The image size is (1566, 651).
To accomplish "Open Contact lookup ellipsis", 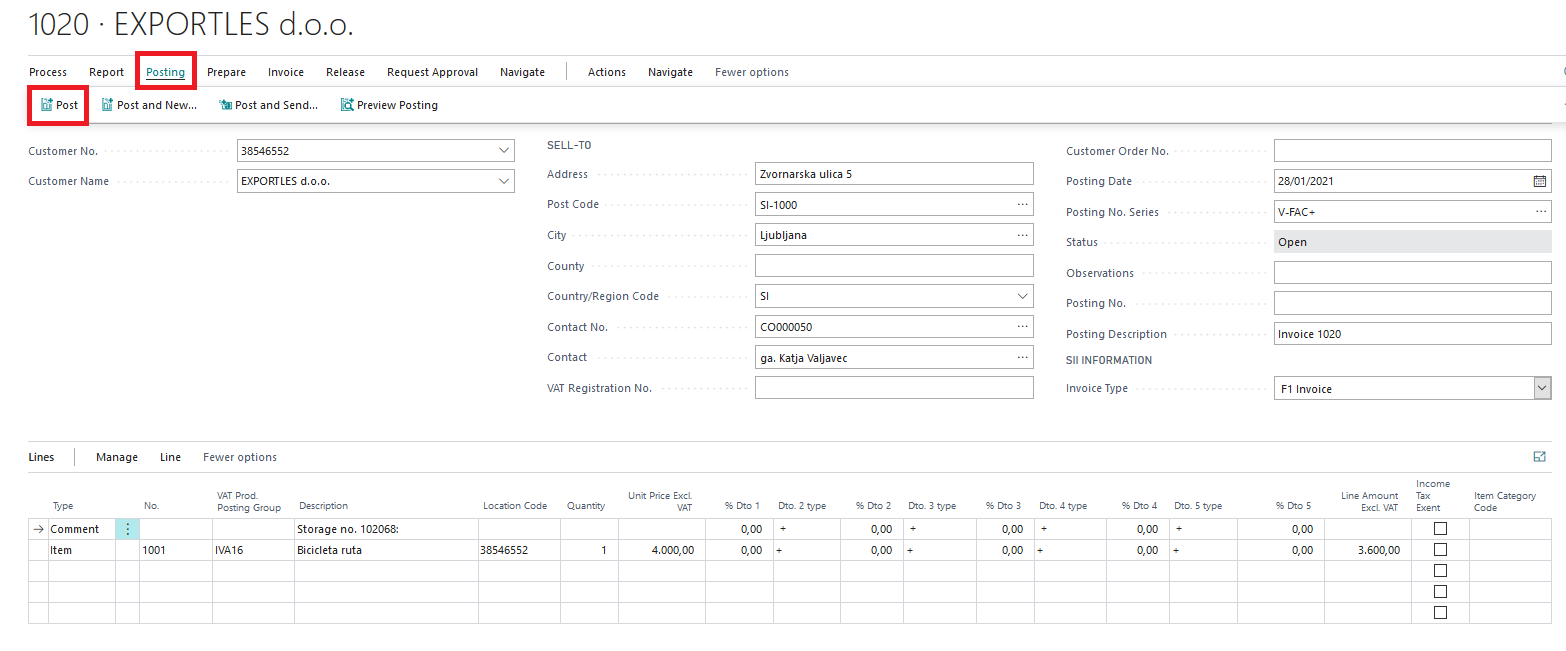I will tap(1022, 357).
